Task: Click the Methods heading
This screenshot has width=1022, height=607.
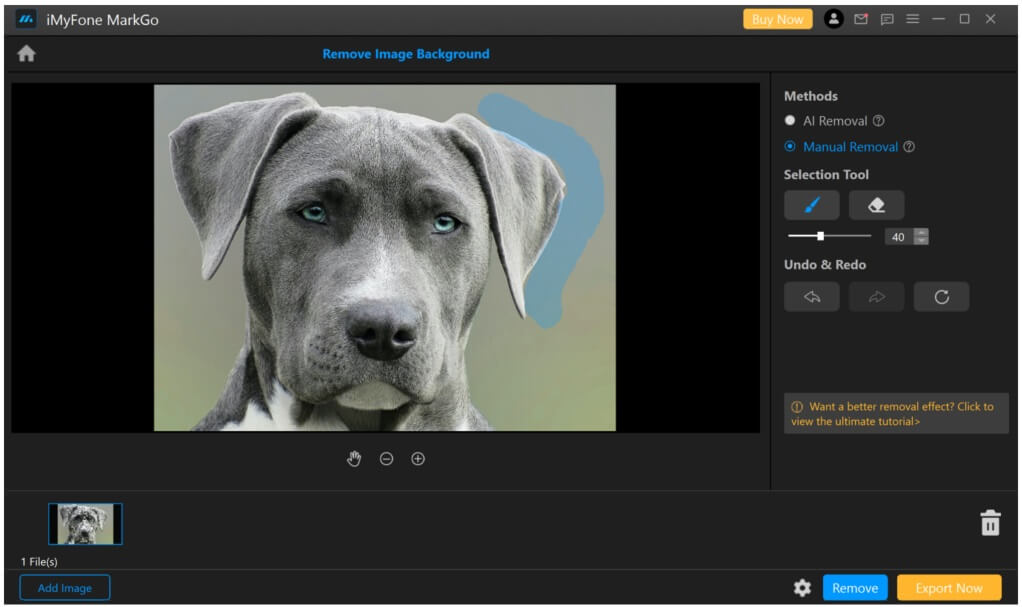Action: click(810, 96)
